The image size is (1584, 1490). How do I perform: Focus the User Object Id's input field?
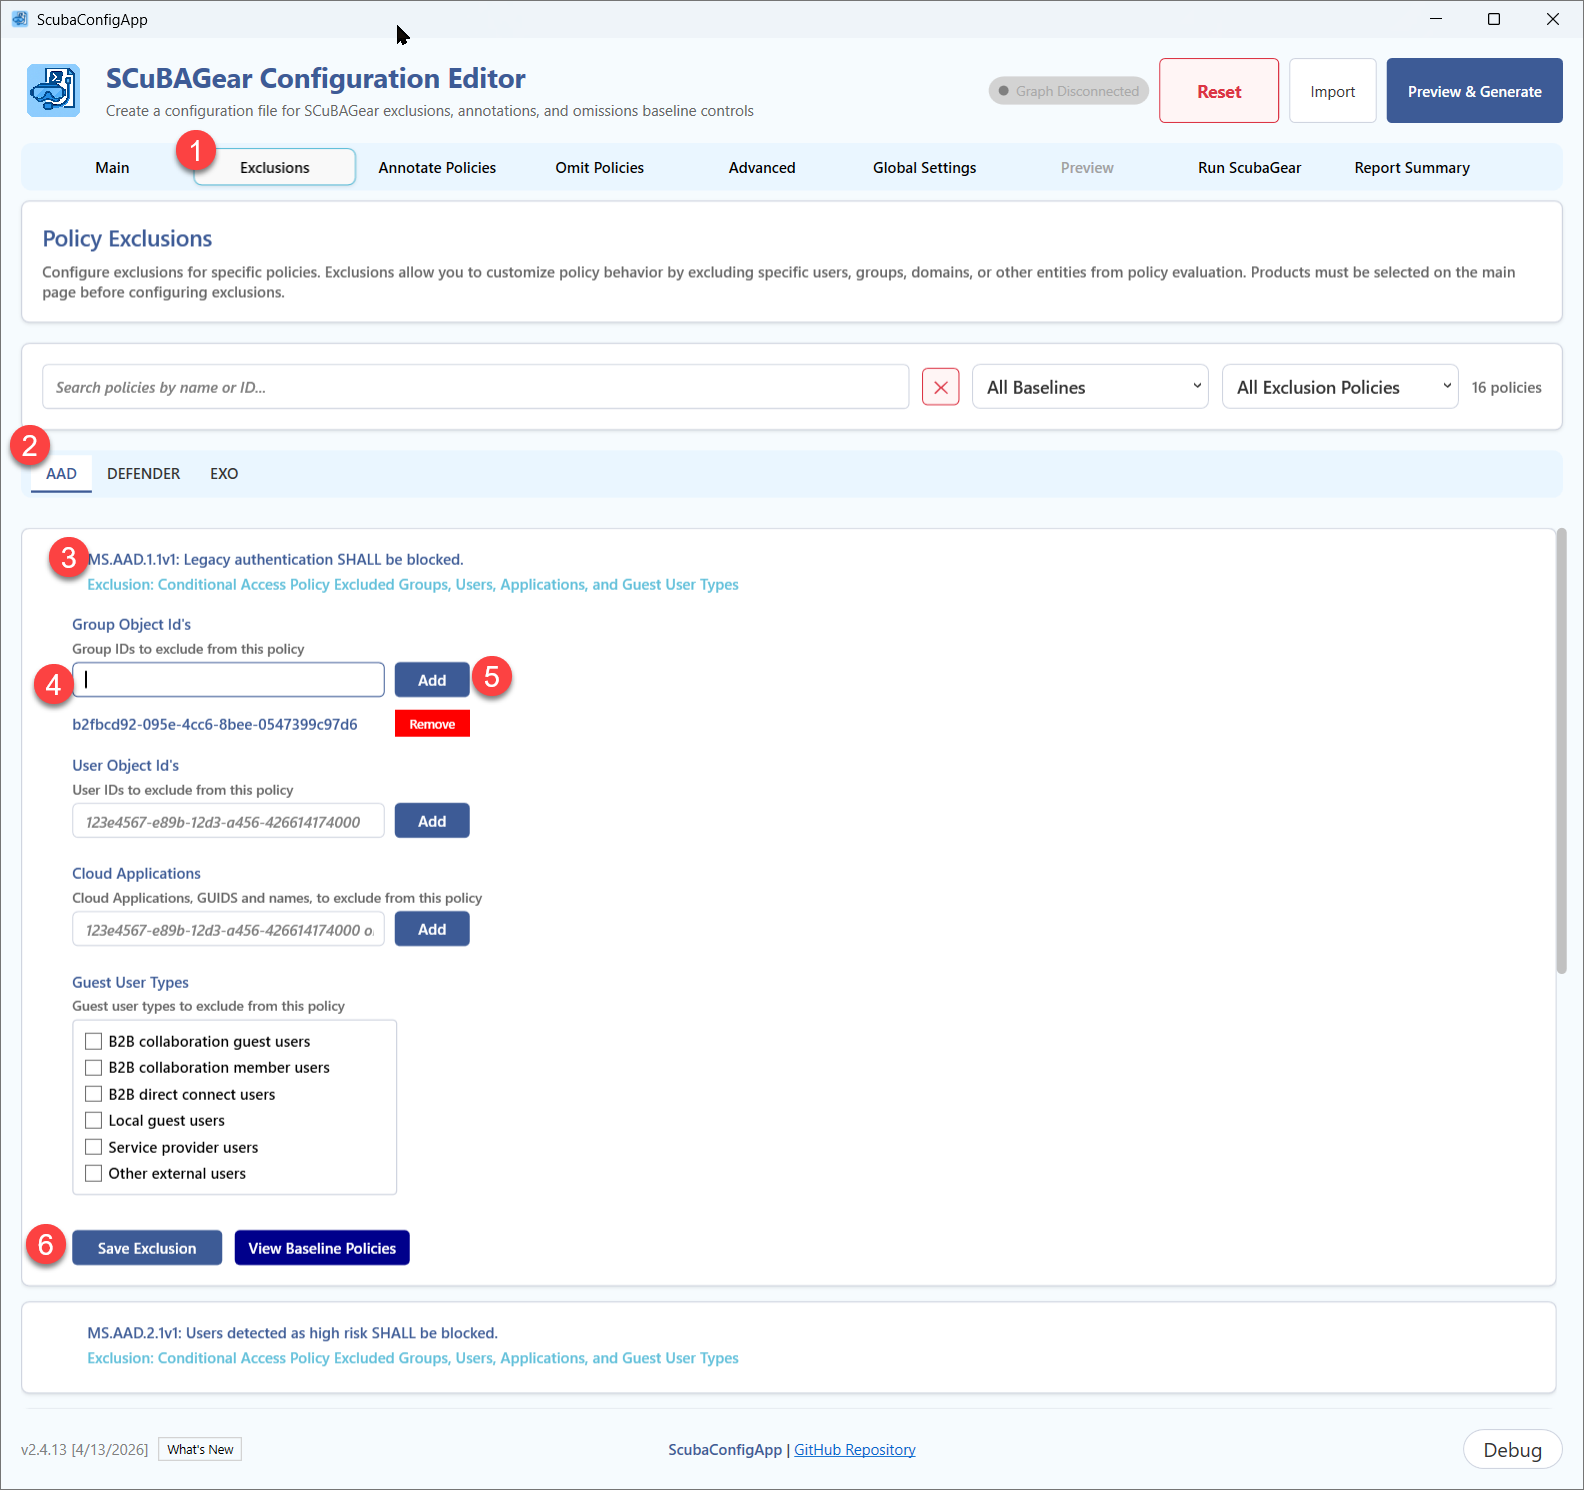tap(228, 821)
